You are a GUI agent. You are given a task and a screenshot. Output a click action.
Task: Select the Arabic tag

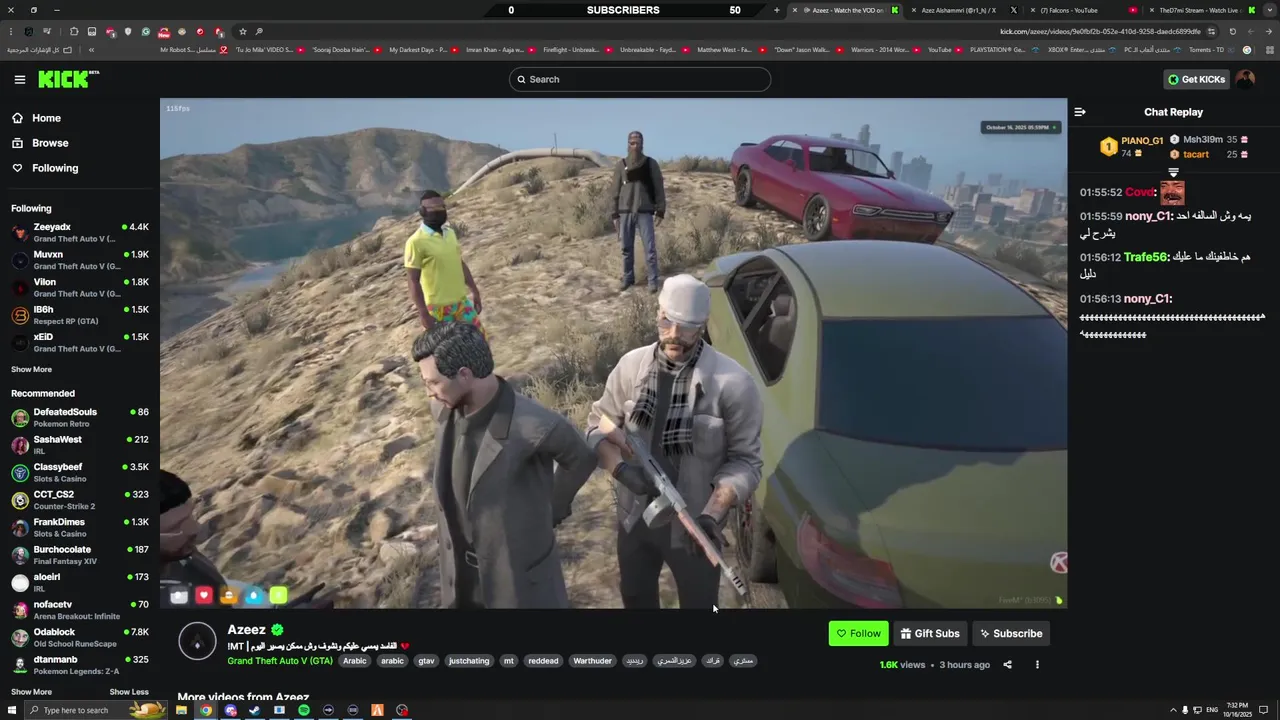[355, 661]
